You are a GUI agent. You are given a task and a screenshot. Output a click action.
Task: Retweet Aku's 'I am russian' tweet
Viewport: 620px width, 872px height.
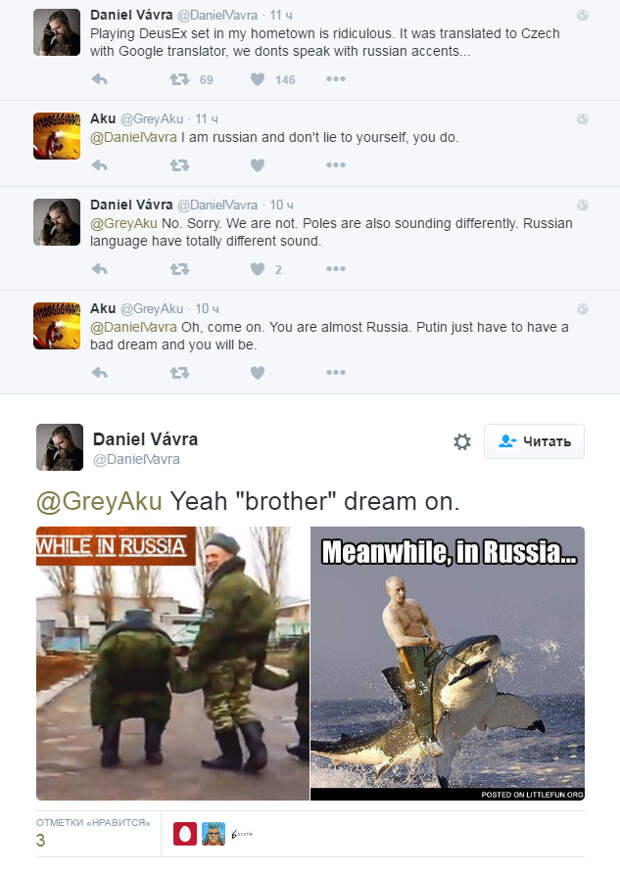click(179, 165)
